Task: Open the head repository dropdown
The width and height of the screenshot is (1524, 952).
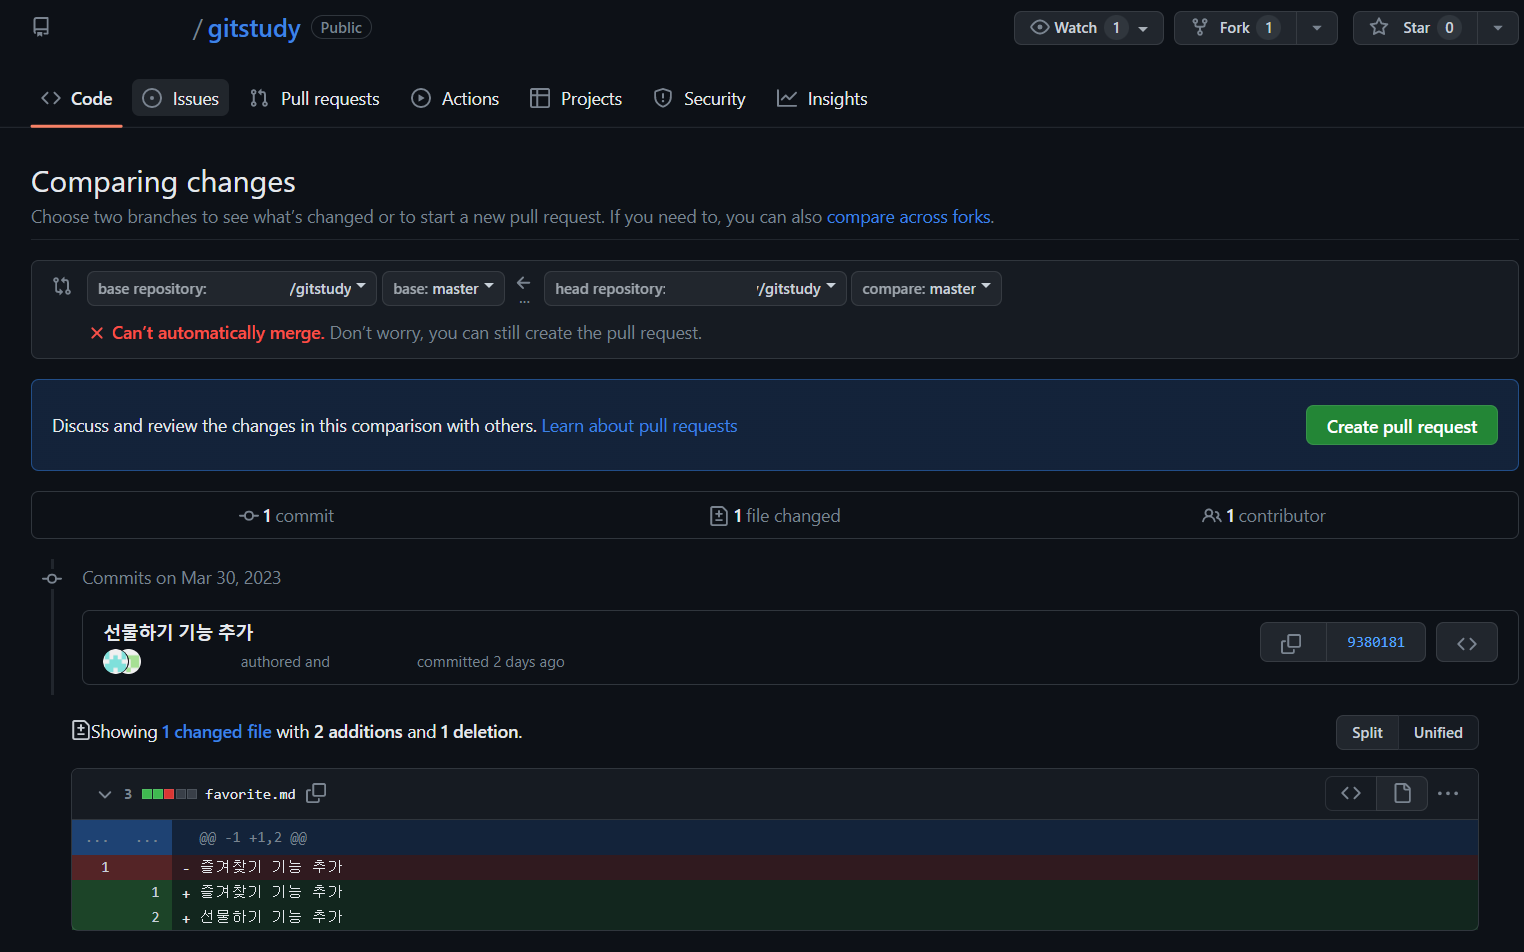Action: click(695, 288)
